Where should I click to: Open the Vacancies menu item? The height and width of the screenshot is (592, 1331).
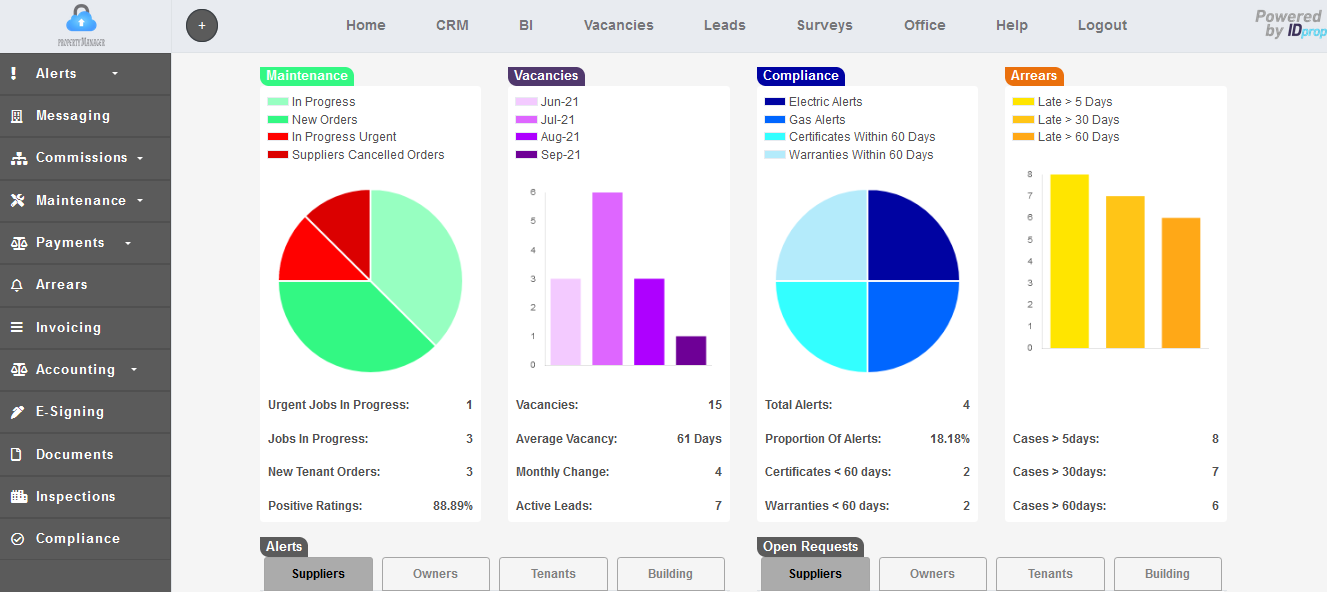pos(618,25)
